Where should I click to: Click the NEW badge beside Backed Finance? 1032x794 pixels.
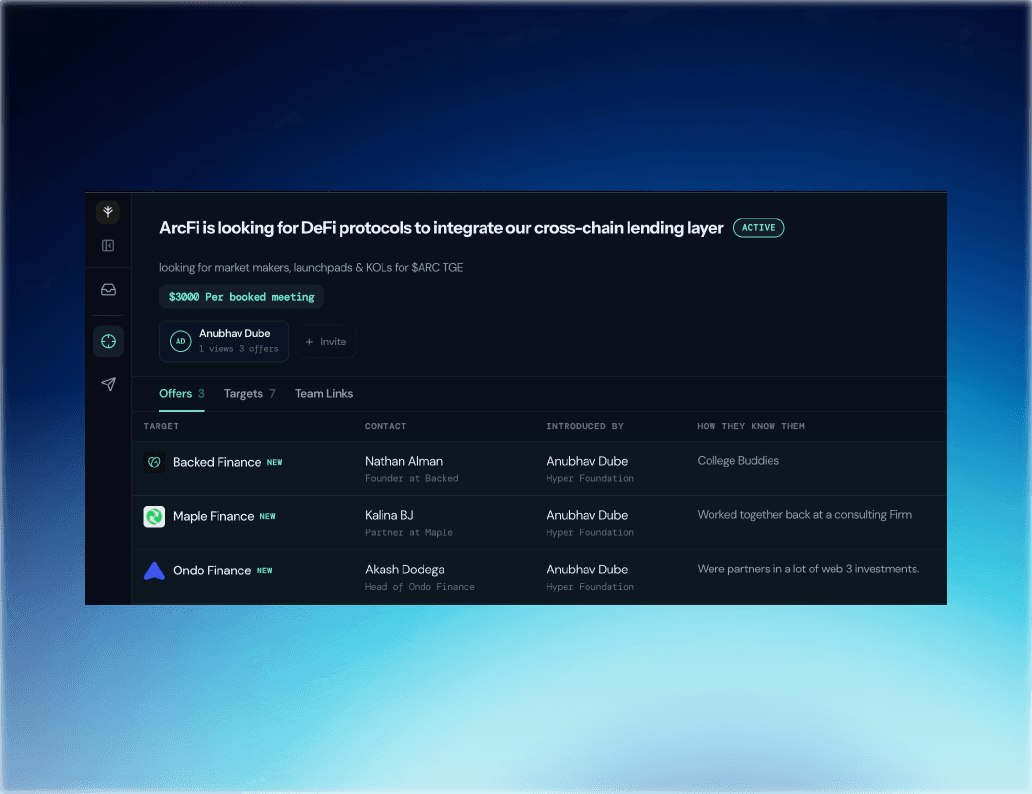(274, 463)
